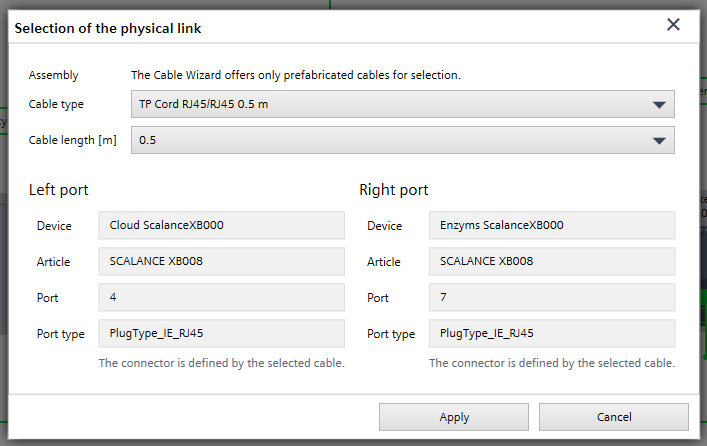
Task: Click the Left port heading
Action: click(x=65, y=189)
